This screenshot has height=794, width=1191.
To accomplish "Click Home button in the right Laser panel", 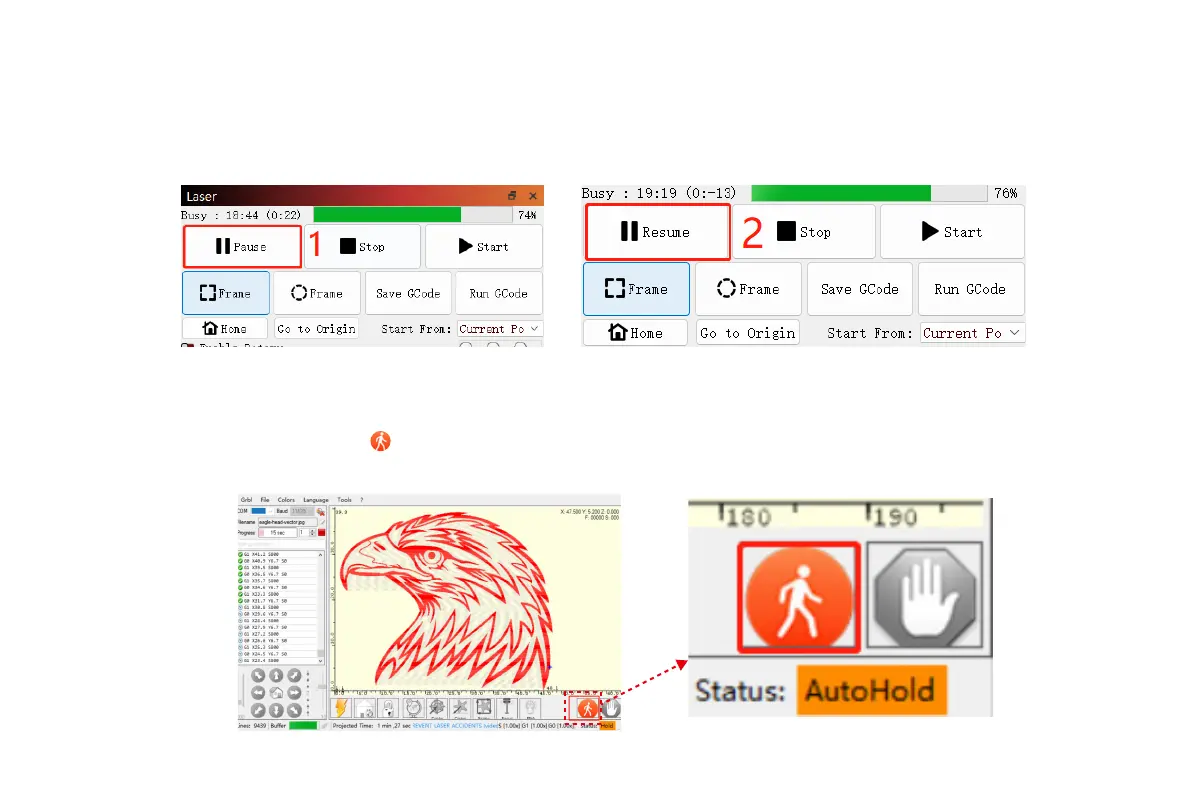I will pyautogui.click(x=636, y=333).
